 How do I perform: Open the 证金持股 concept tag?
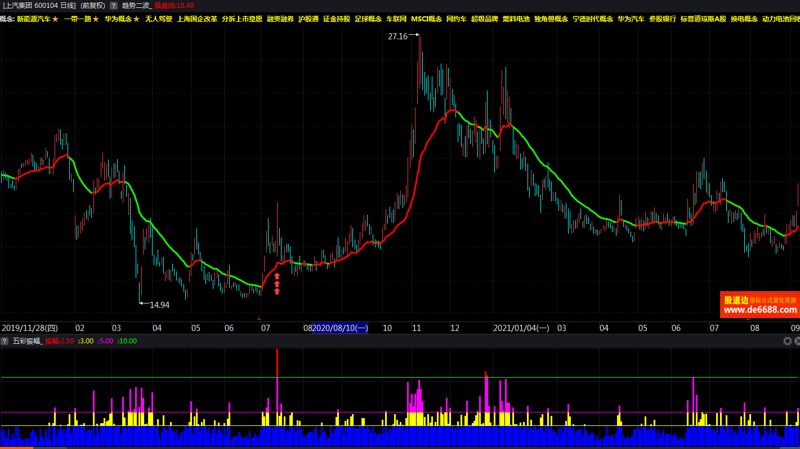point(337,19)
